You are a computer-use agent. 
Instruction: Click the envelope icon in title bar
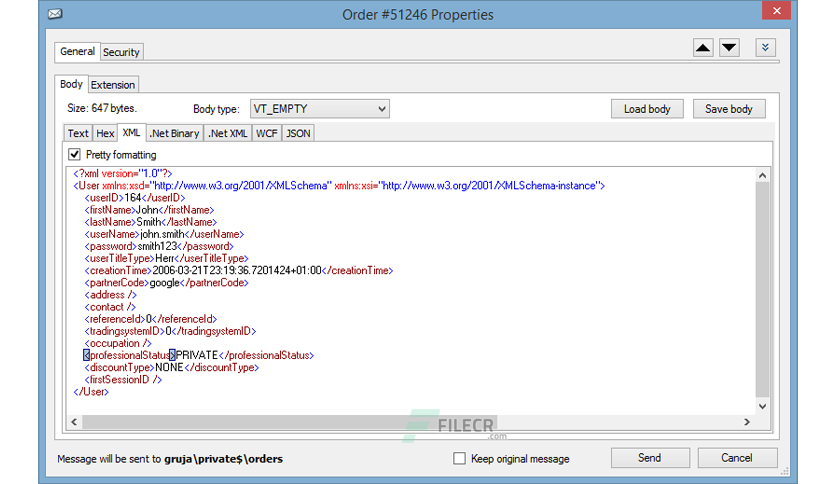pyautogui.click(x=55, y=14)
